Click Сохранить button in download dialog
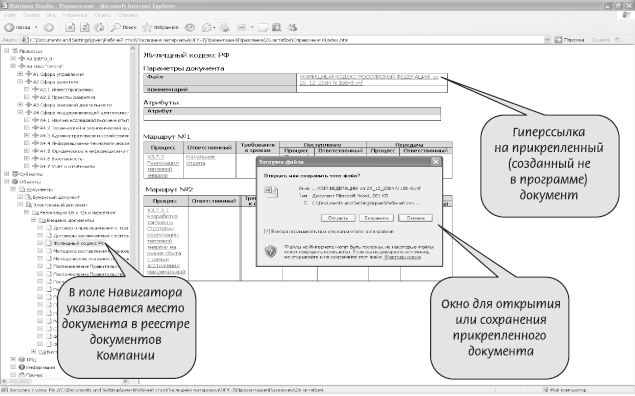 (377, 218)
